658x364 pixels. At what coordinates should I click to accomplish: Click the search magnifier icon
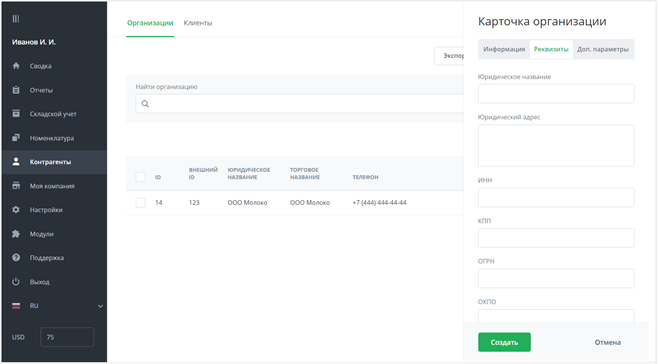click(x=145, y=104)
